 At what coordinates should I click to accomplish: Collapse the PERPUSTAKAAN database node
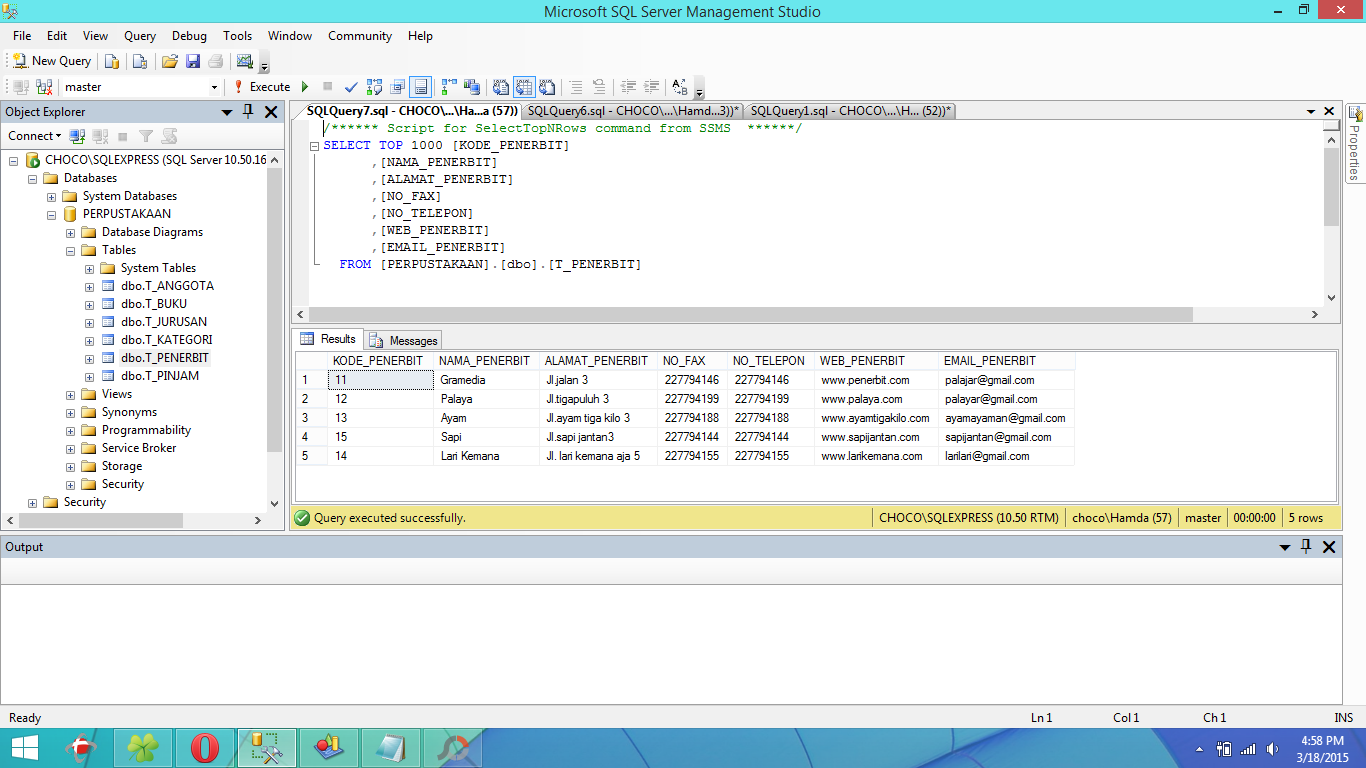tap(52, 214)
